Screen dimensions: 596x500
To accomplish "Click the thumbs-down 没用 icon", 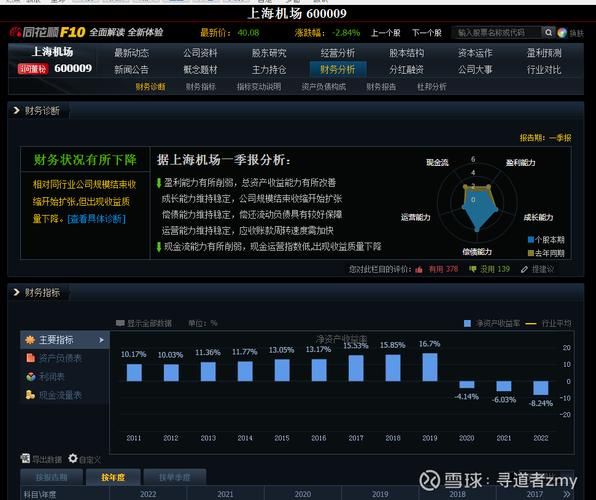I will coord(472,269).
